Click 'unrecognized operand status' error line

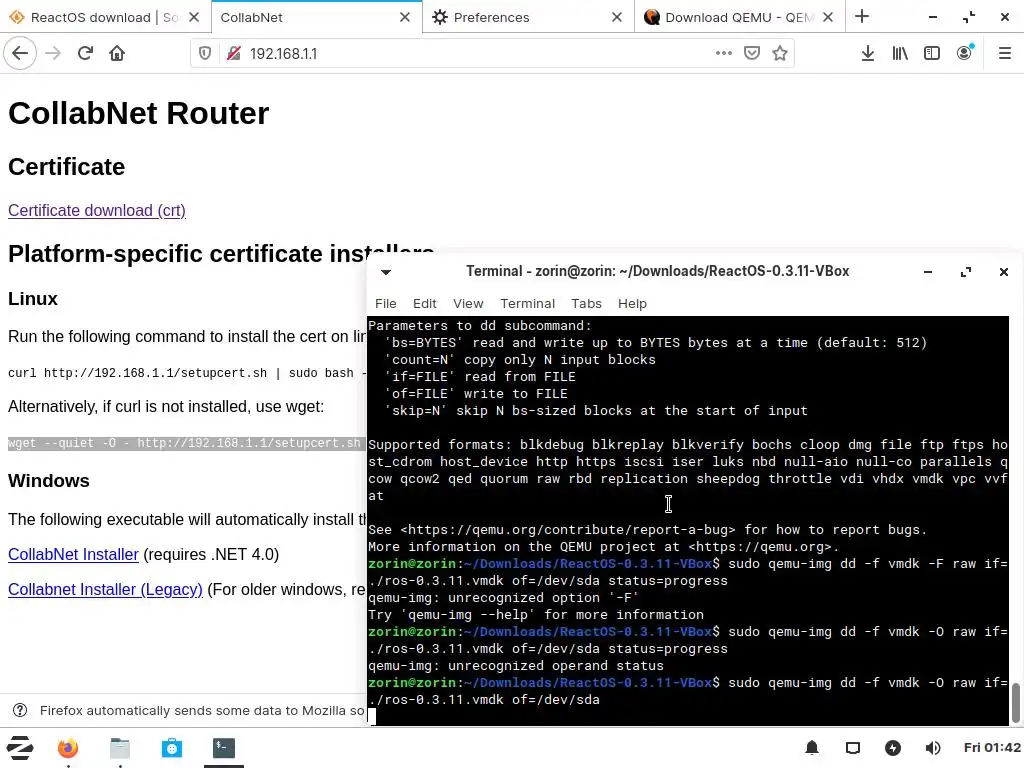point(515,665)
